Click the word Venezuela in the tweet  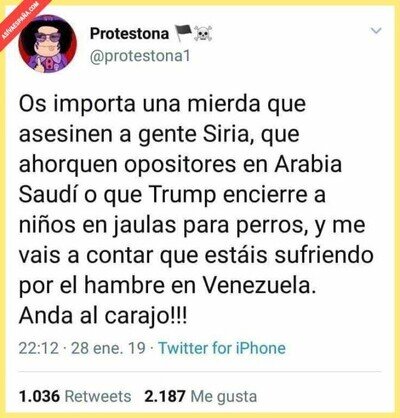[259, 286]
